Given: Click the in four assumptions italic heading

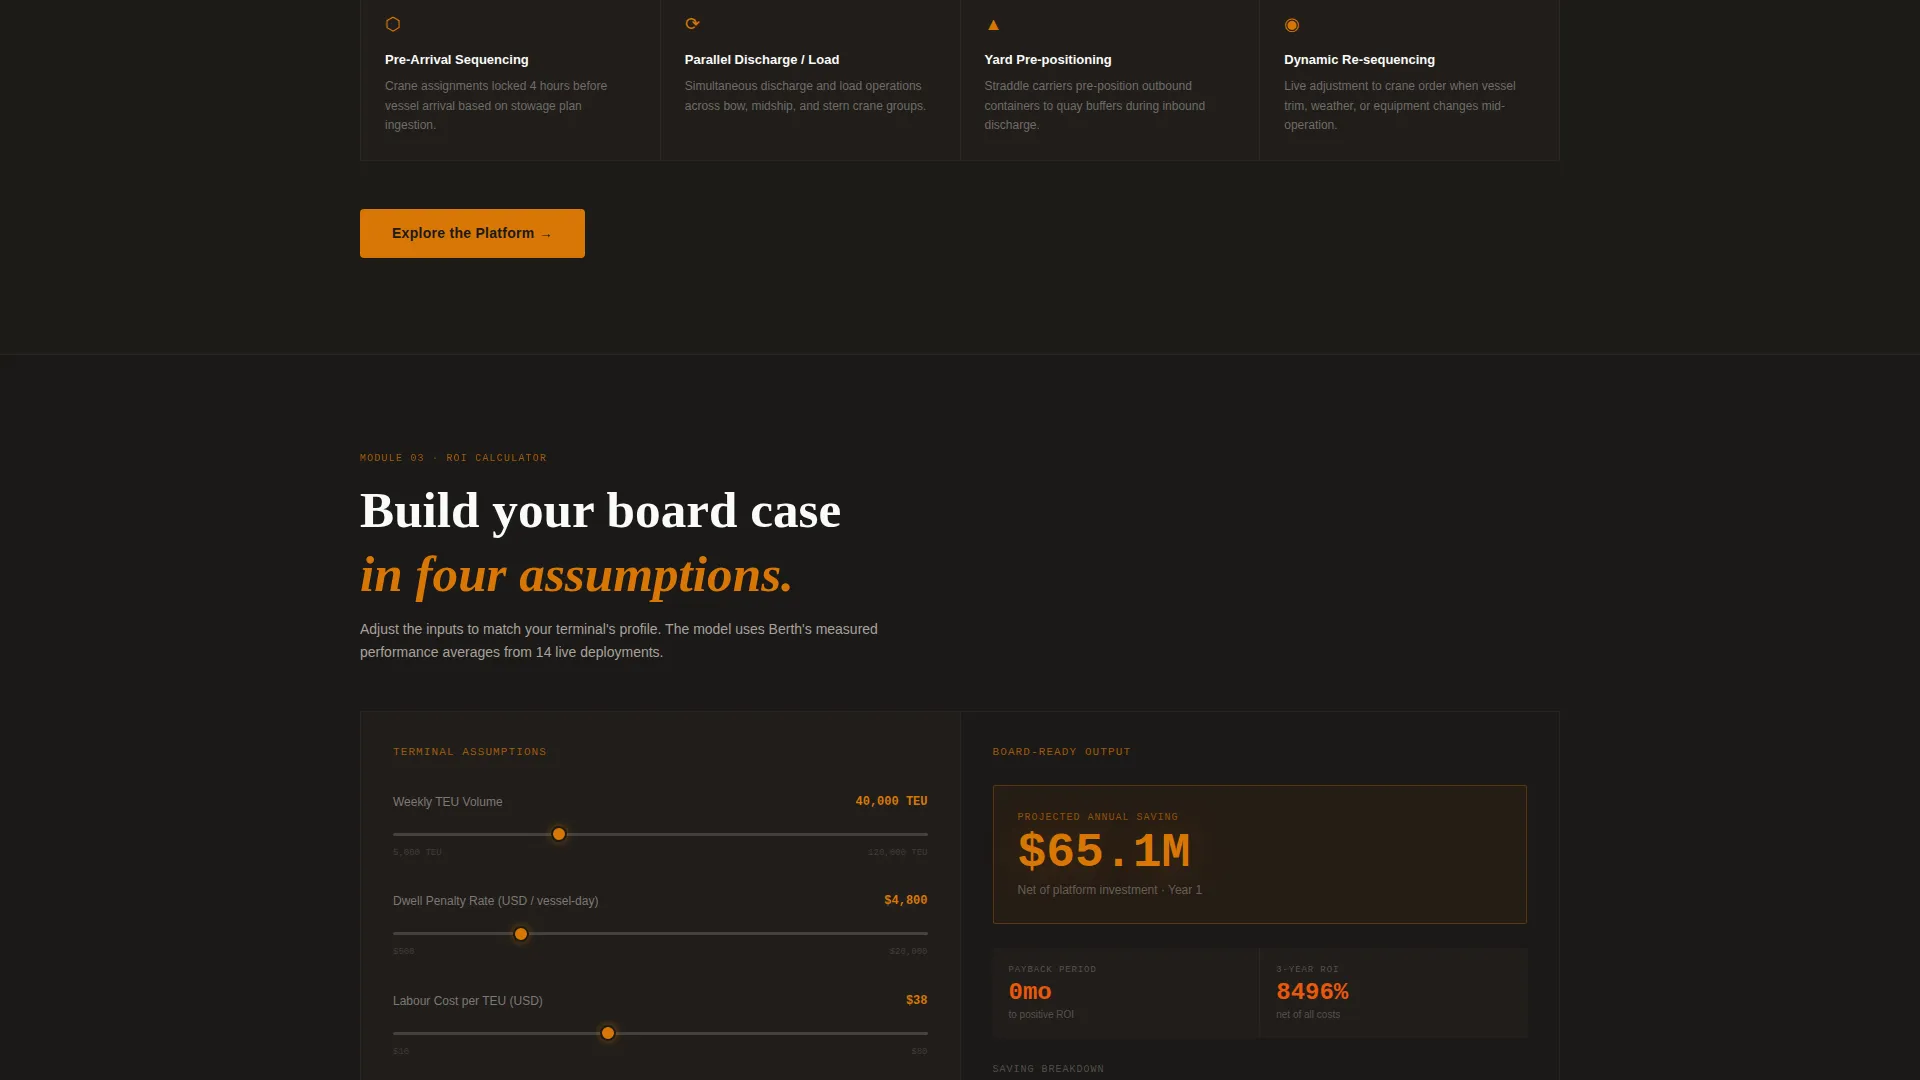Looking at the screenshot, I should [x=576, y=575].
